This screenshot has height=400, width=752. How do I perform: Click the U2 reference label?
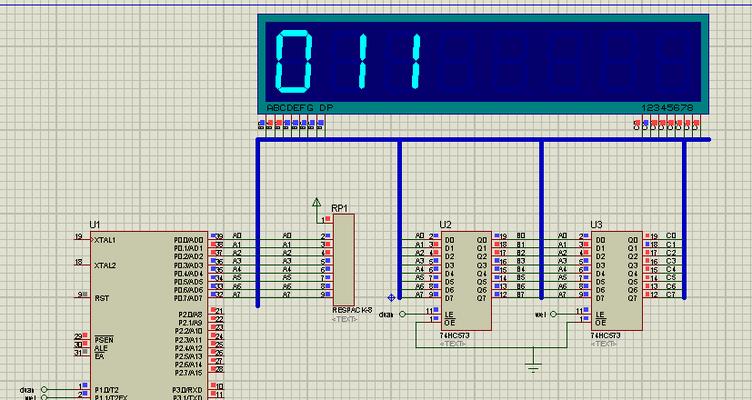point(446,224)
